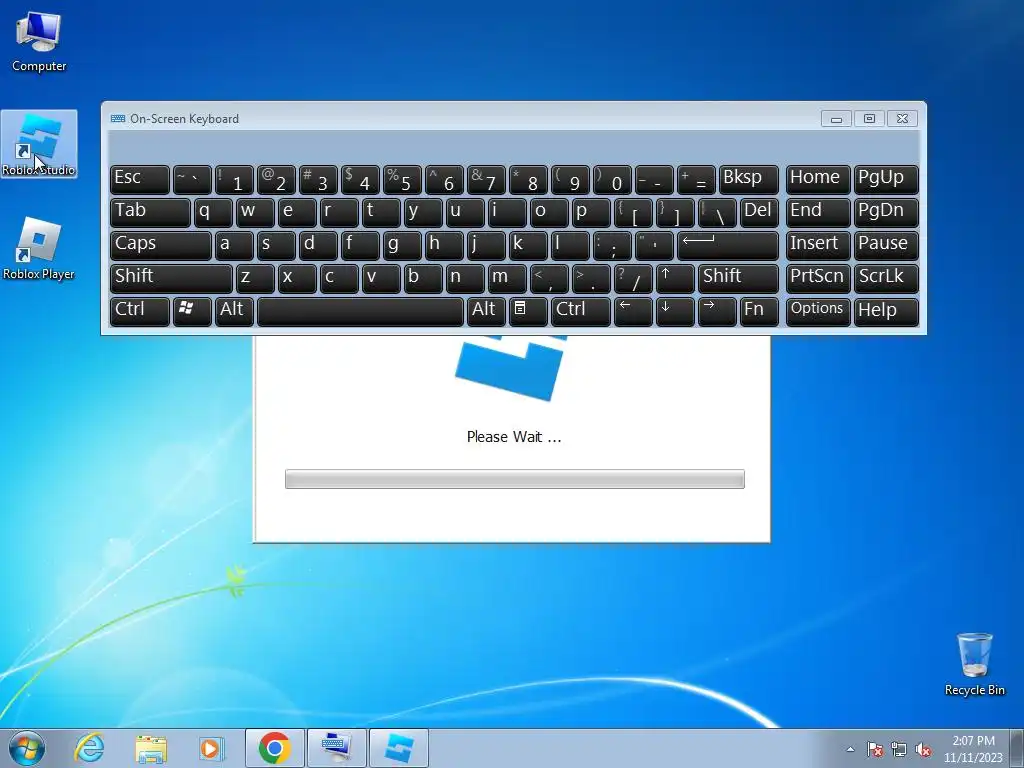Select the Recycle Bin icon
Viewport: 1024px width, 768px height.
click(974, 664)
